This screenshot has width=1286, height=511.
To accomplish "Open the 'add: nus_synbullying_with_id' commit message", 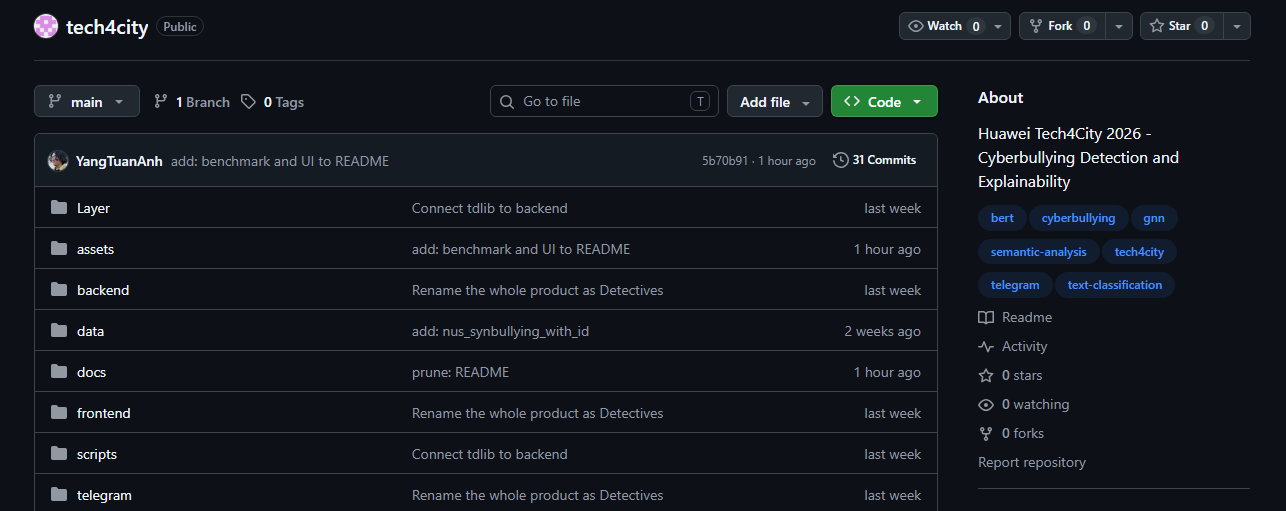I will [x=500, y=331].
